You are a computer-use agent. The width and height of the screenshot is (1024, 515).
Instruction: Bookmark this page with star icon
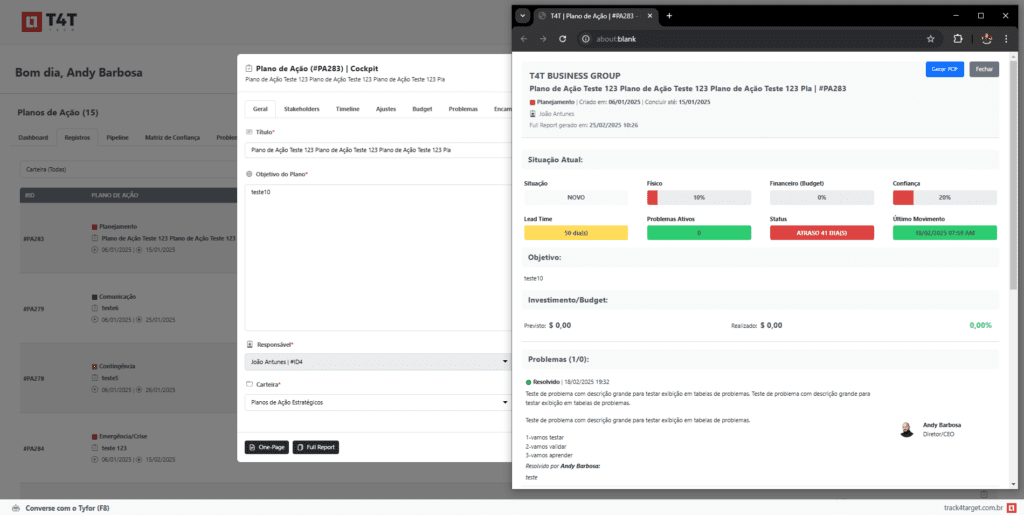click(930, 39)
